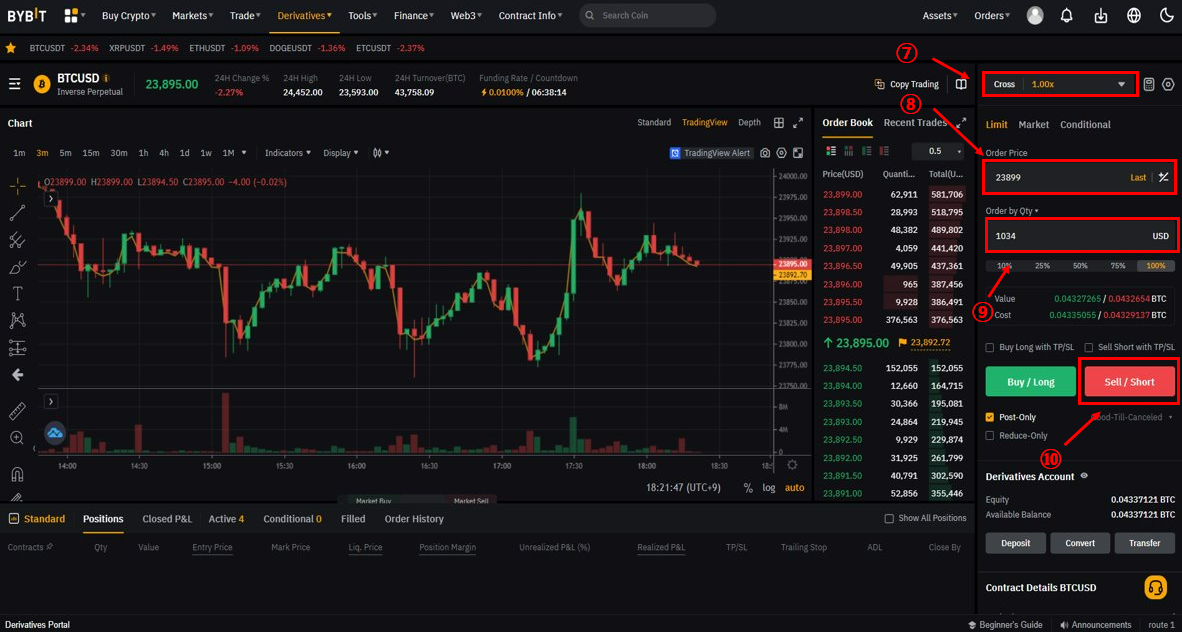Click the Buy / Long button
Viewport: 1182px width, 632px height.
coord(1030,382)
